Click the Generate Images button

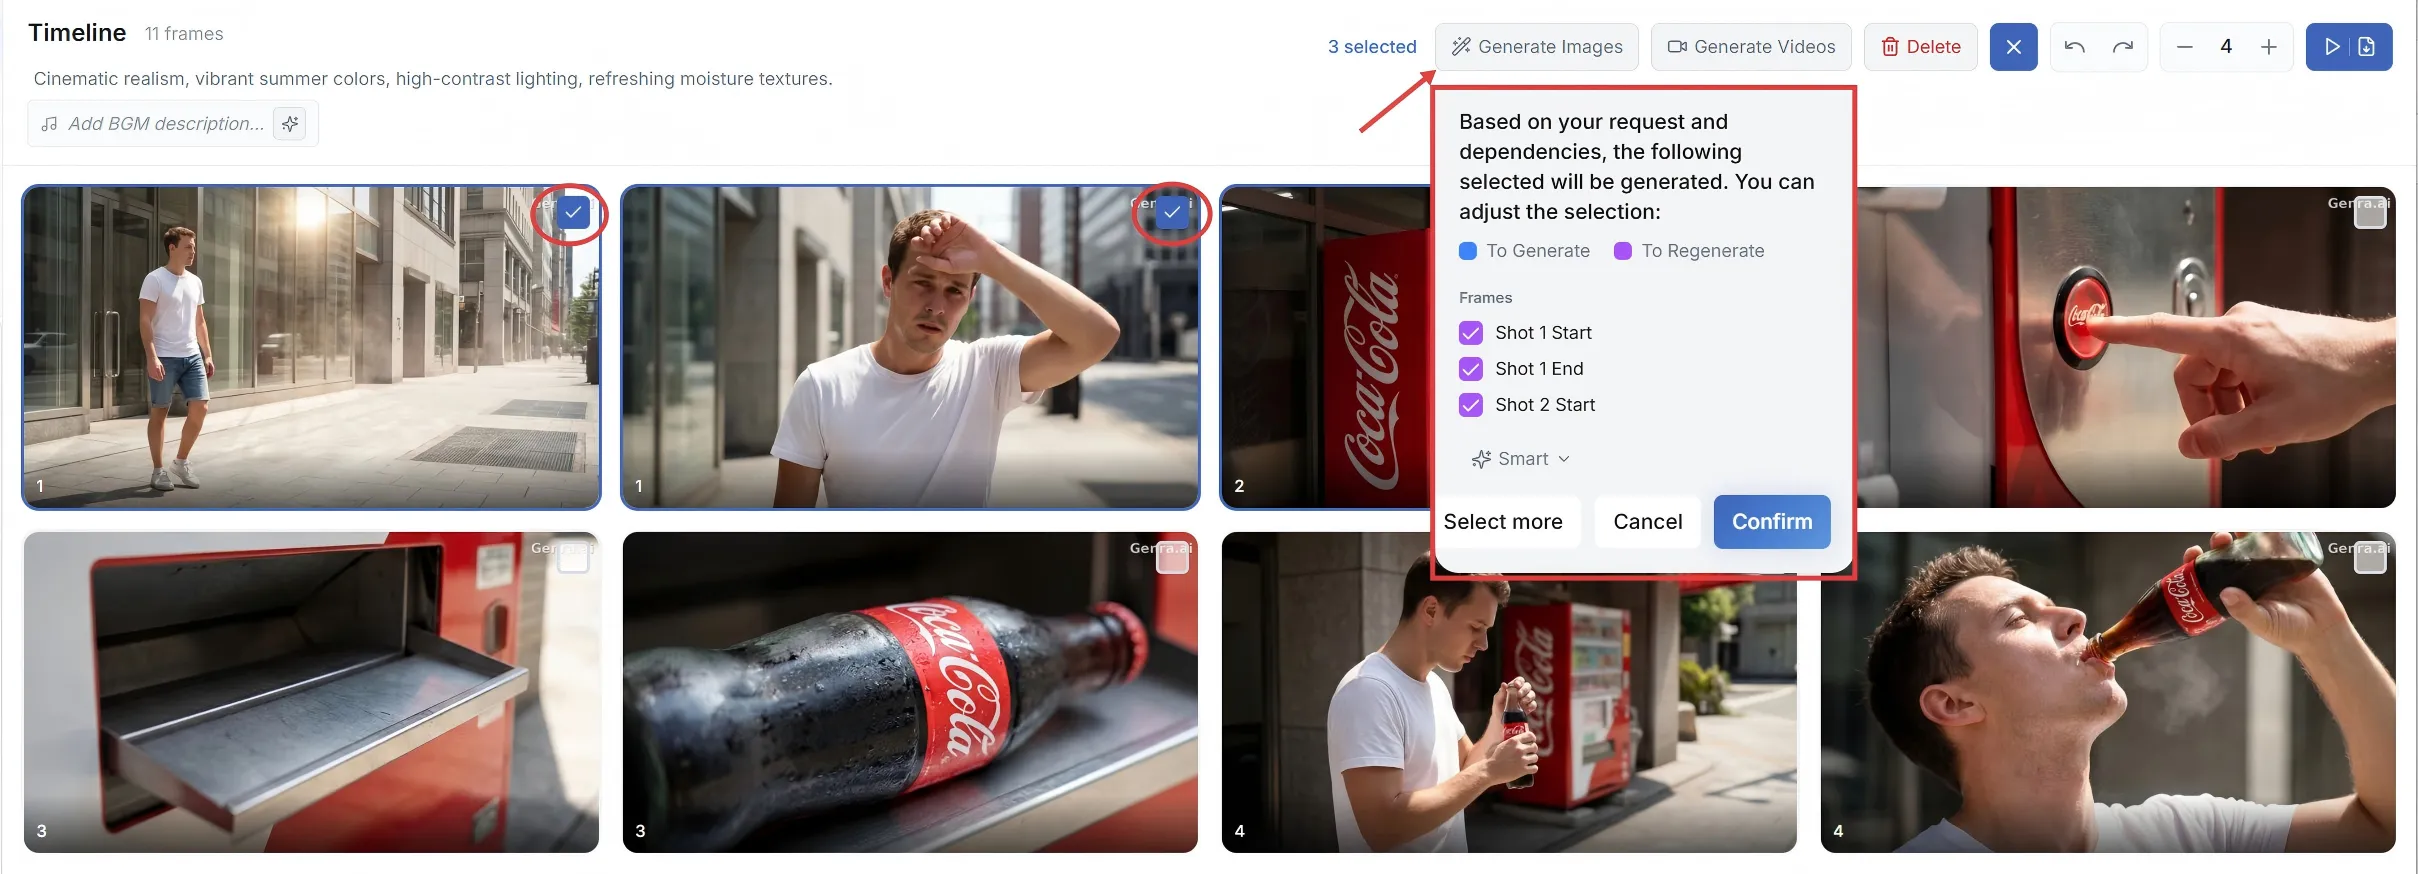pyautogui.click(x=1537, y=47)
